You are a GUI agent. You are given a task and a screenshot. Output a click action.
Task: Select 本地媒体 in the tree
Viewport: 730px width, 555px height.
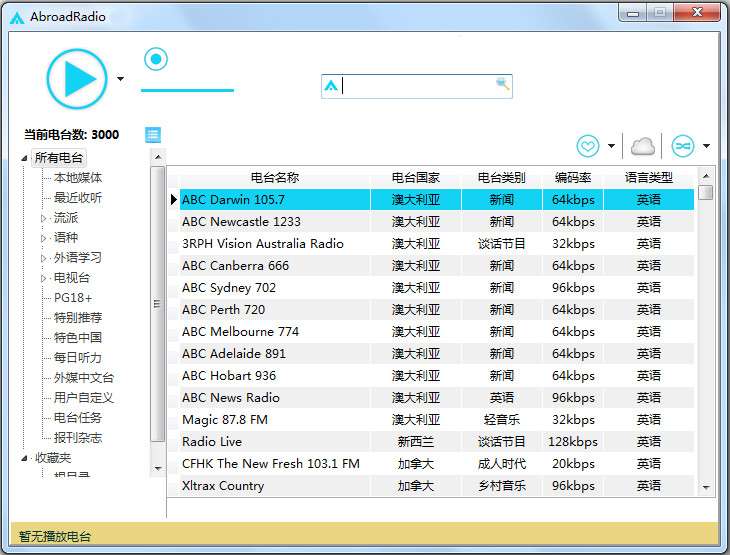(x=78, y=177)
